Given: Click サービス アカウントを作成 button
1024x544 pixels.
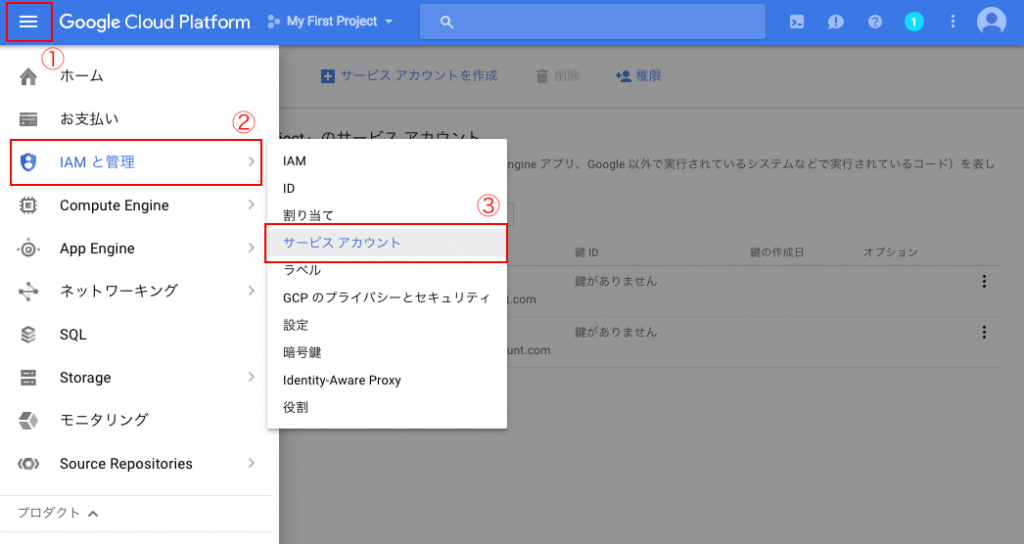Looking at the screenshot, I should (x=409, y=76).
